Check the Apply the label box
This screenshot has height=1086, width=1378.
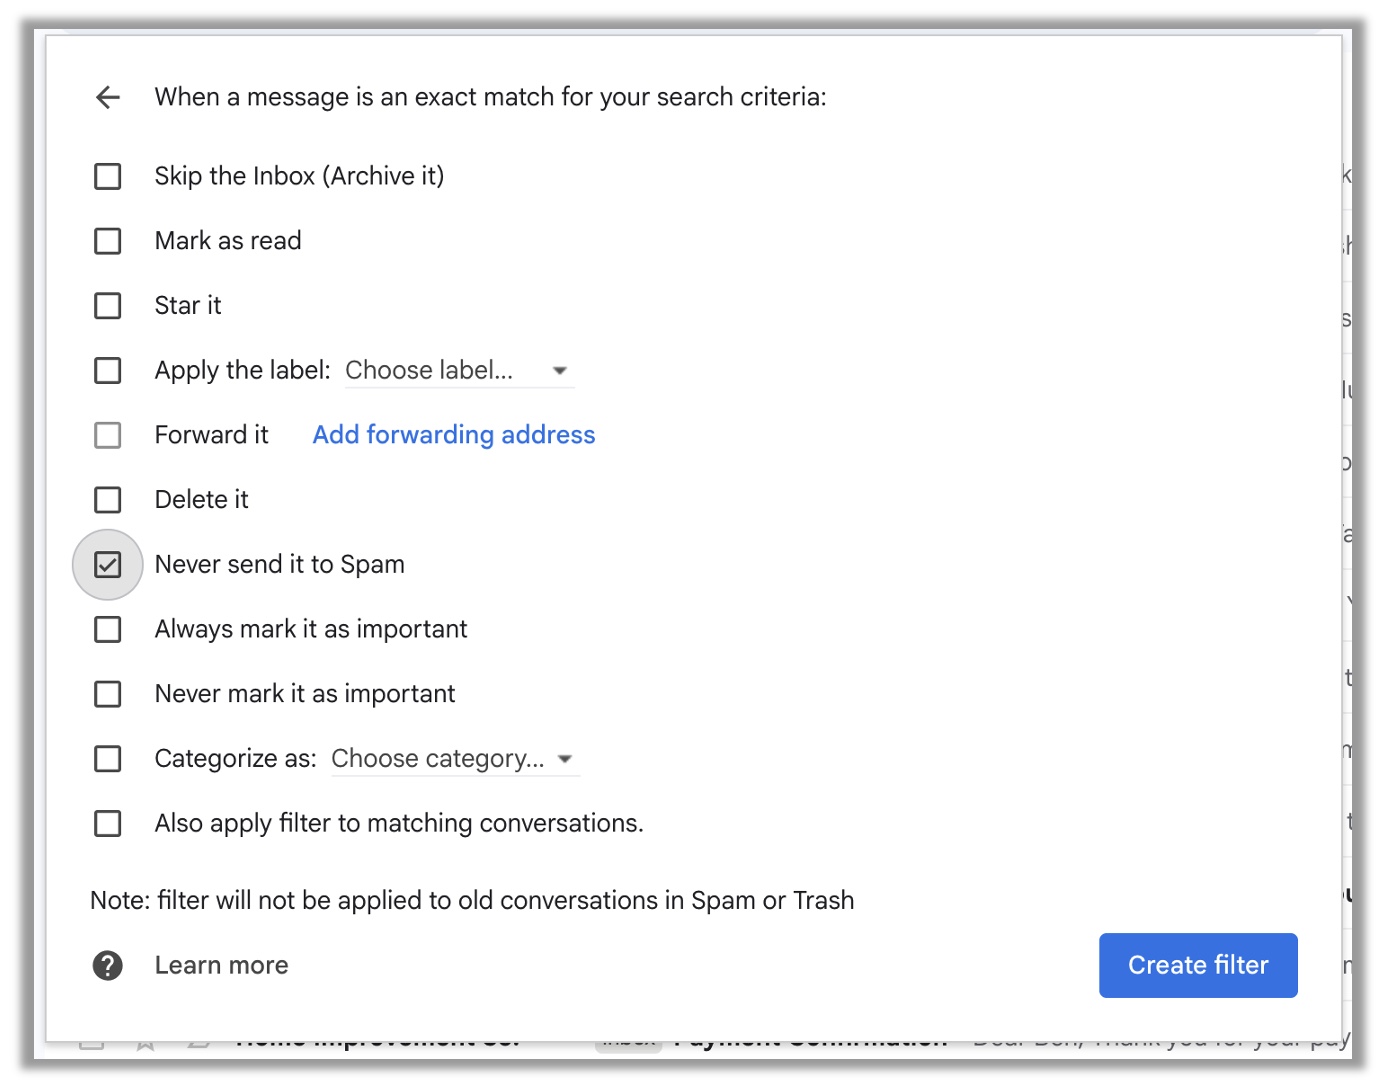[108, 371]
